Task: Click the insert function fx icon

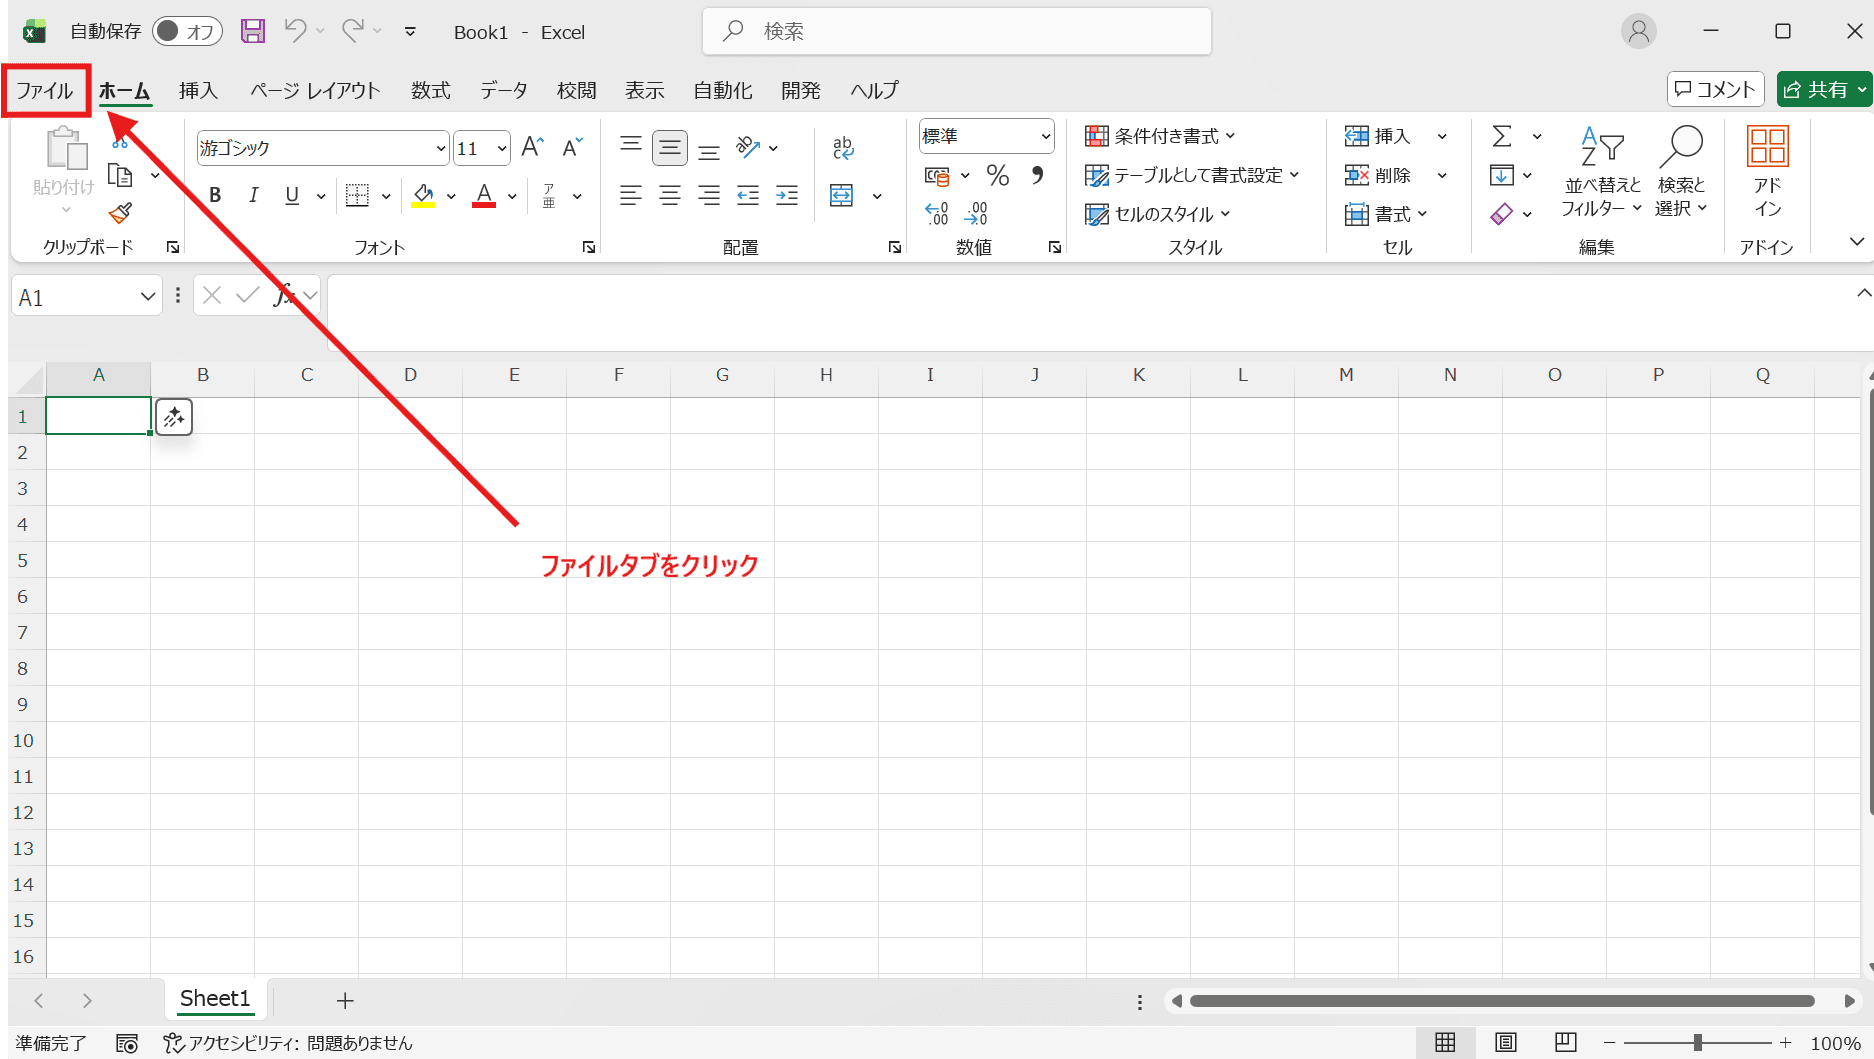Action: [x=284, y=296]
